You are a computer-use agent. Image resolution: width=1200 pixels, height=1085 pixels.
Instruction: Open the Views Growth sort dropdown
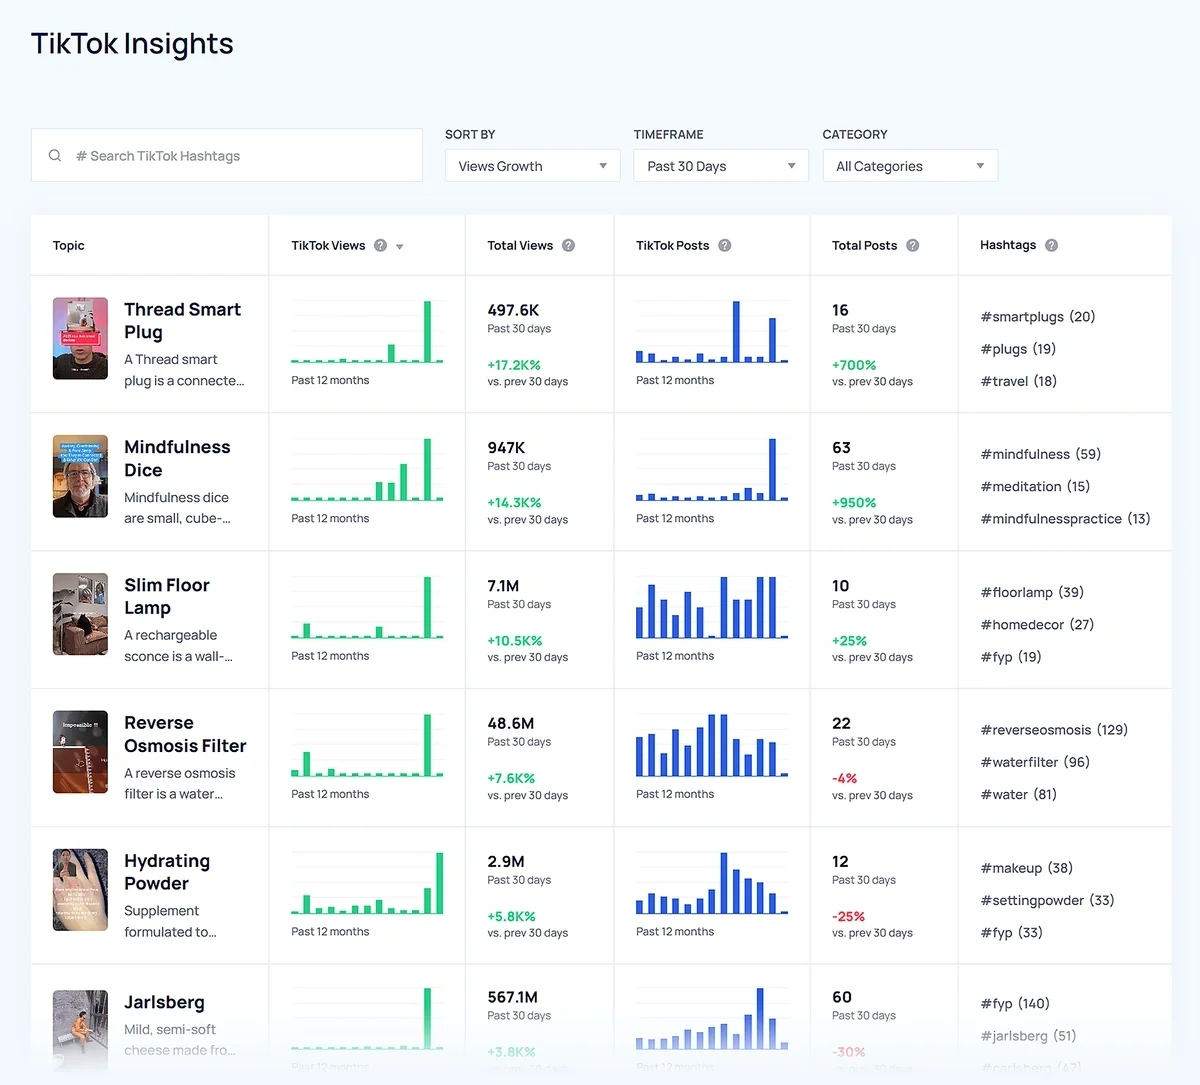(x=531, y=166)
